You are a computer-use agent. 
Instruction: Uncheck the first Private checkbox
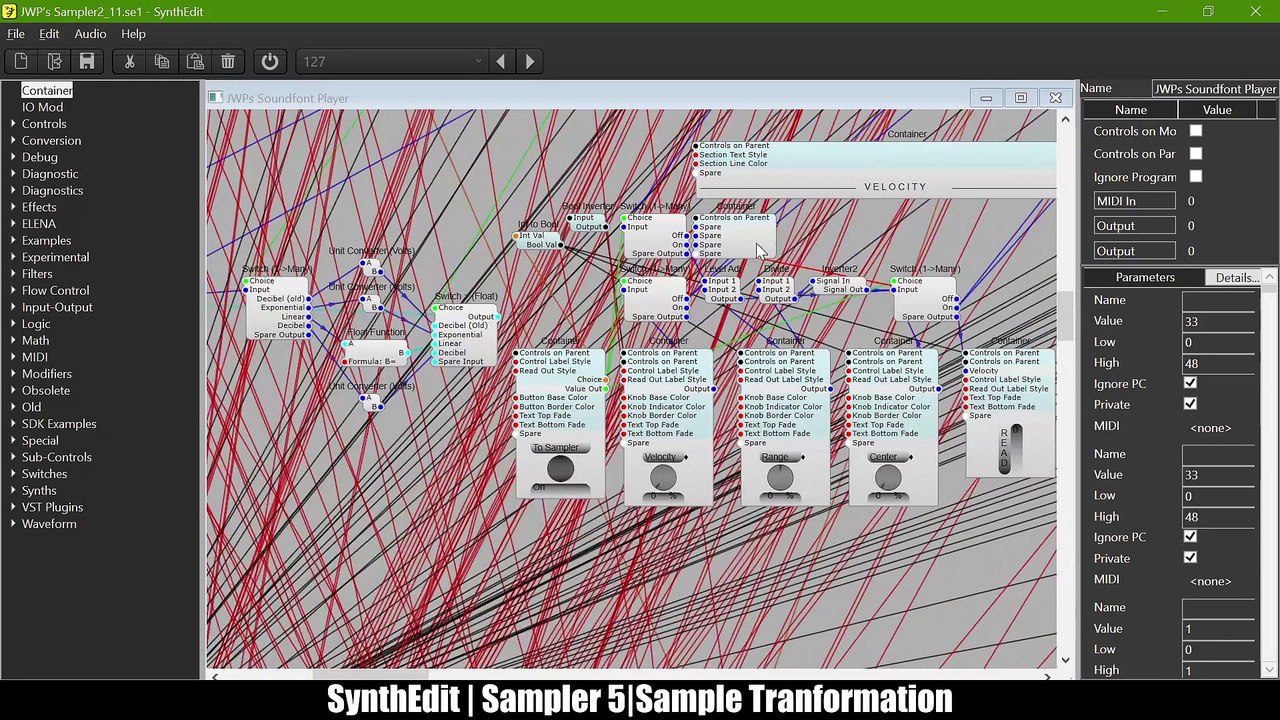coord(1190,405)
